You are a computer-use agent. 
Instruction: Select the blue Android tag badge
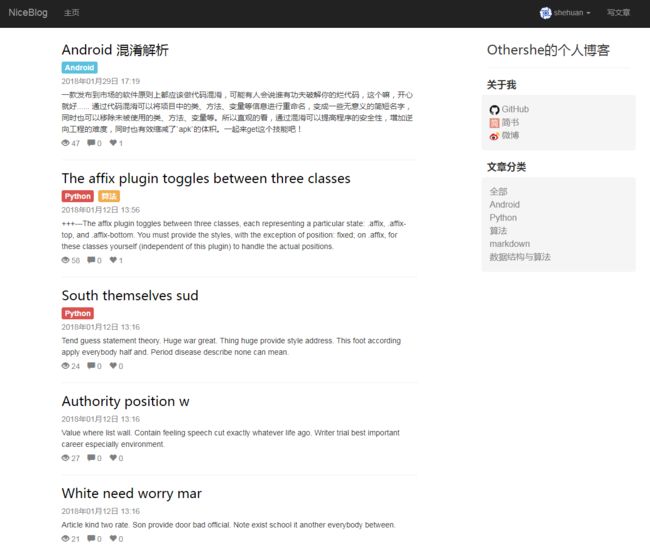79,68
